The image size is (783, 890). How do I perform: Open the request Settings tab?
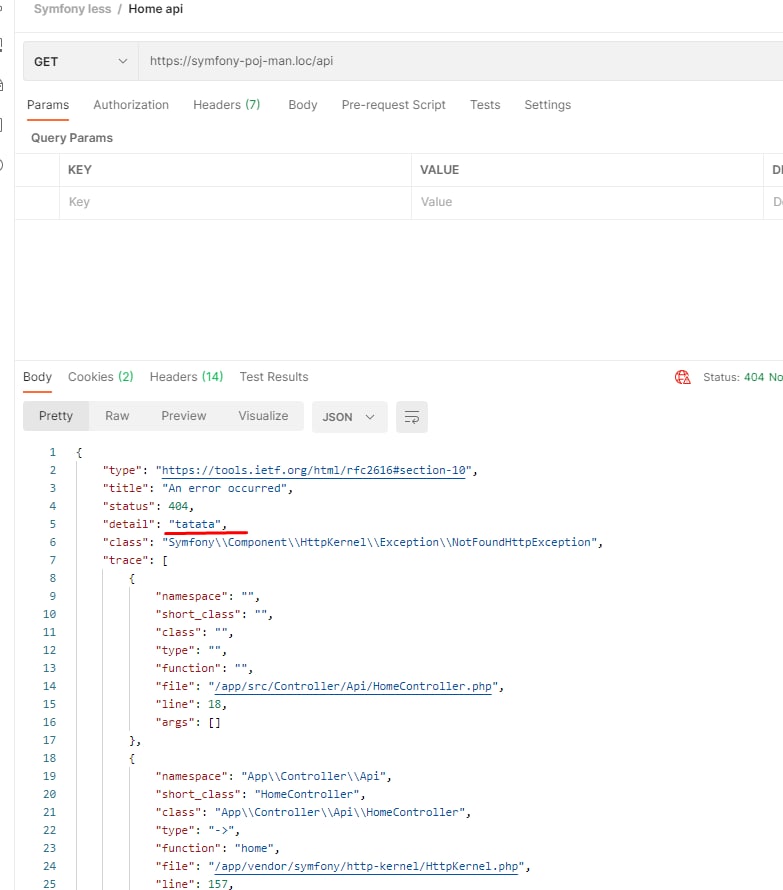pos(547,105)
